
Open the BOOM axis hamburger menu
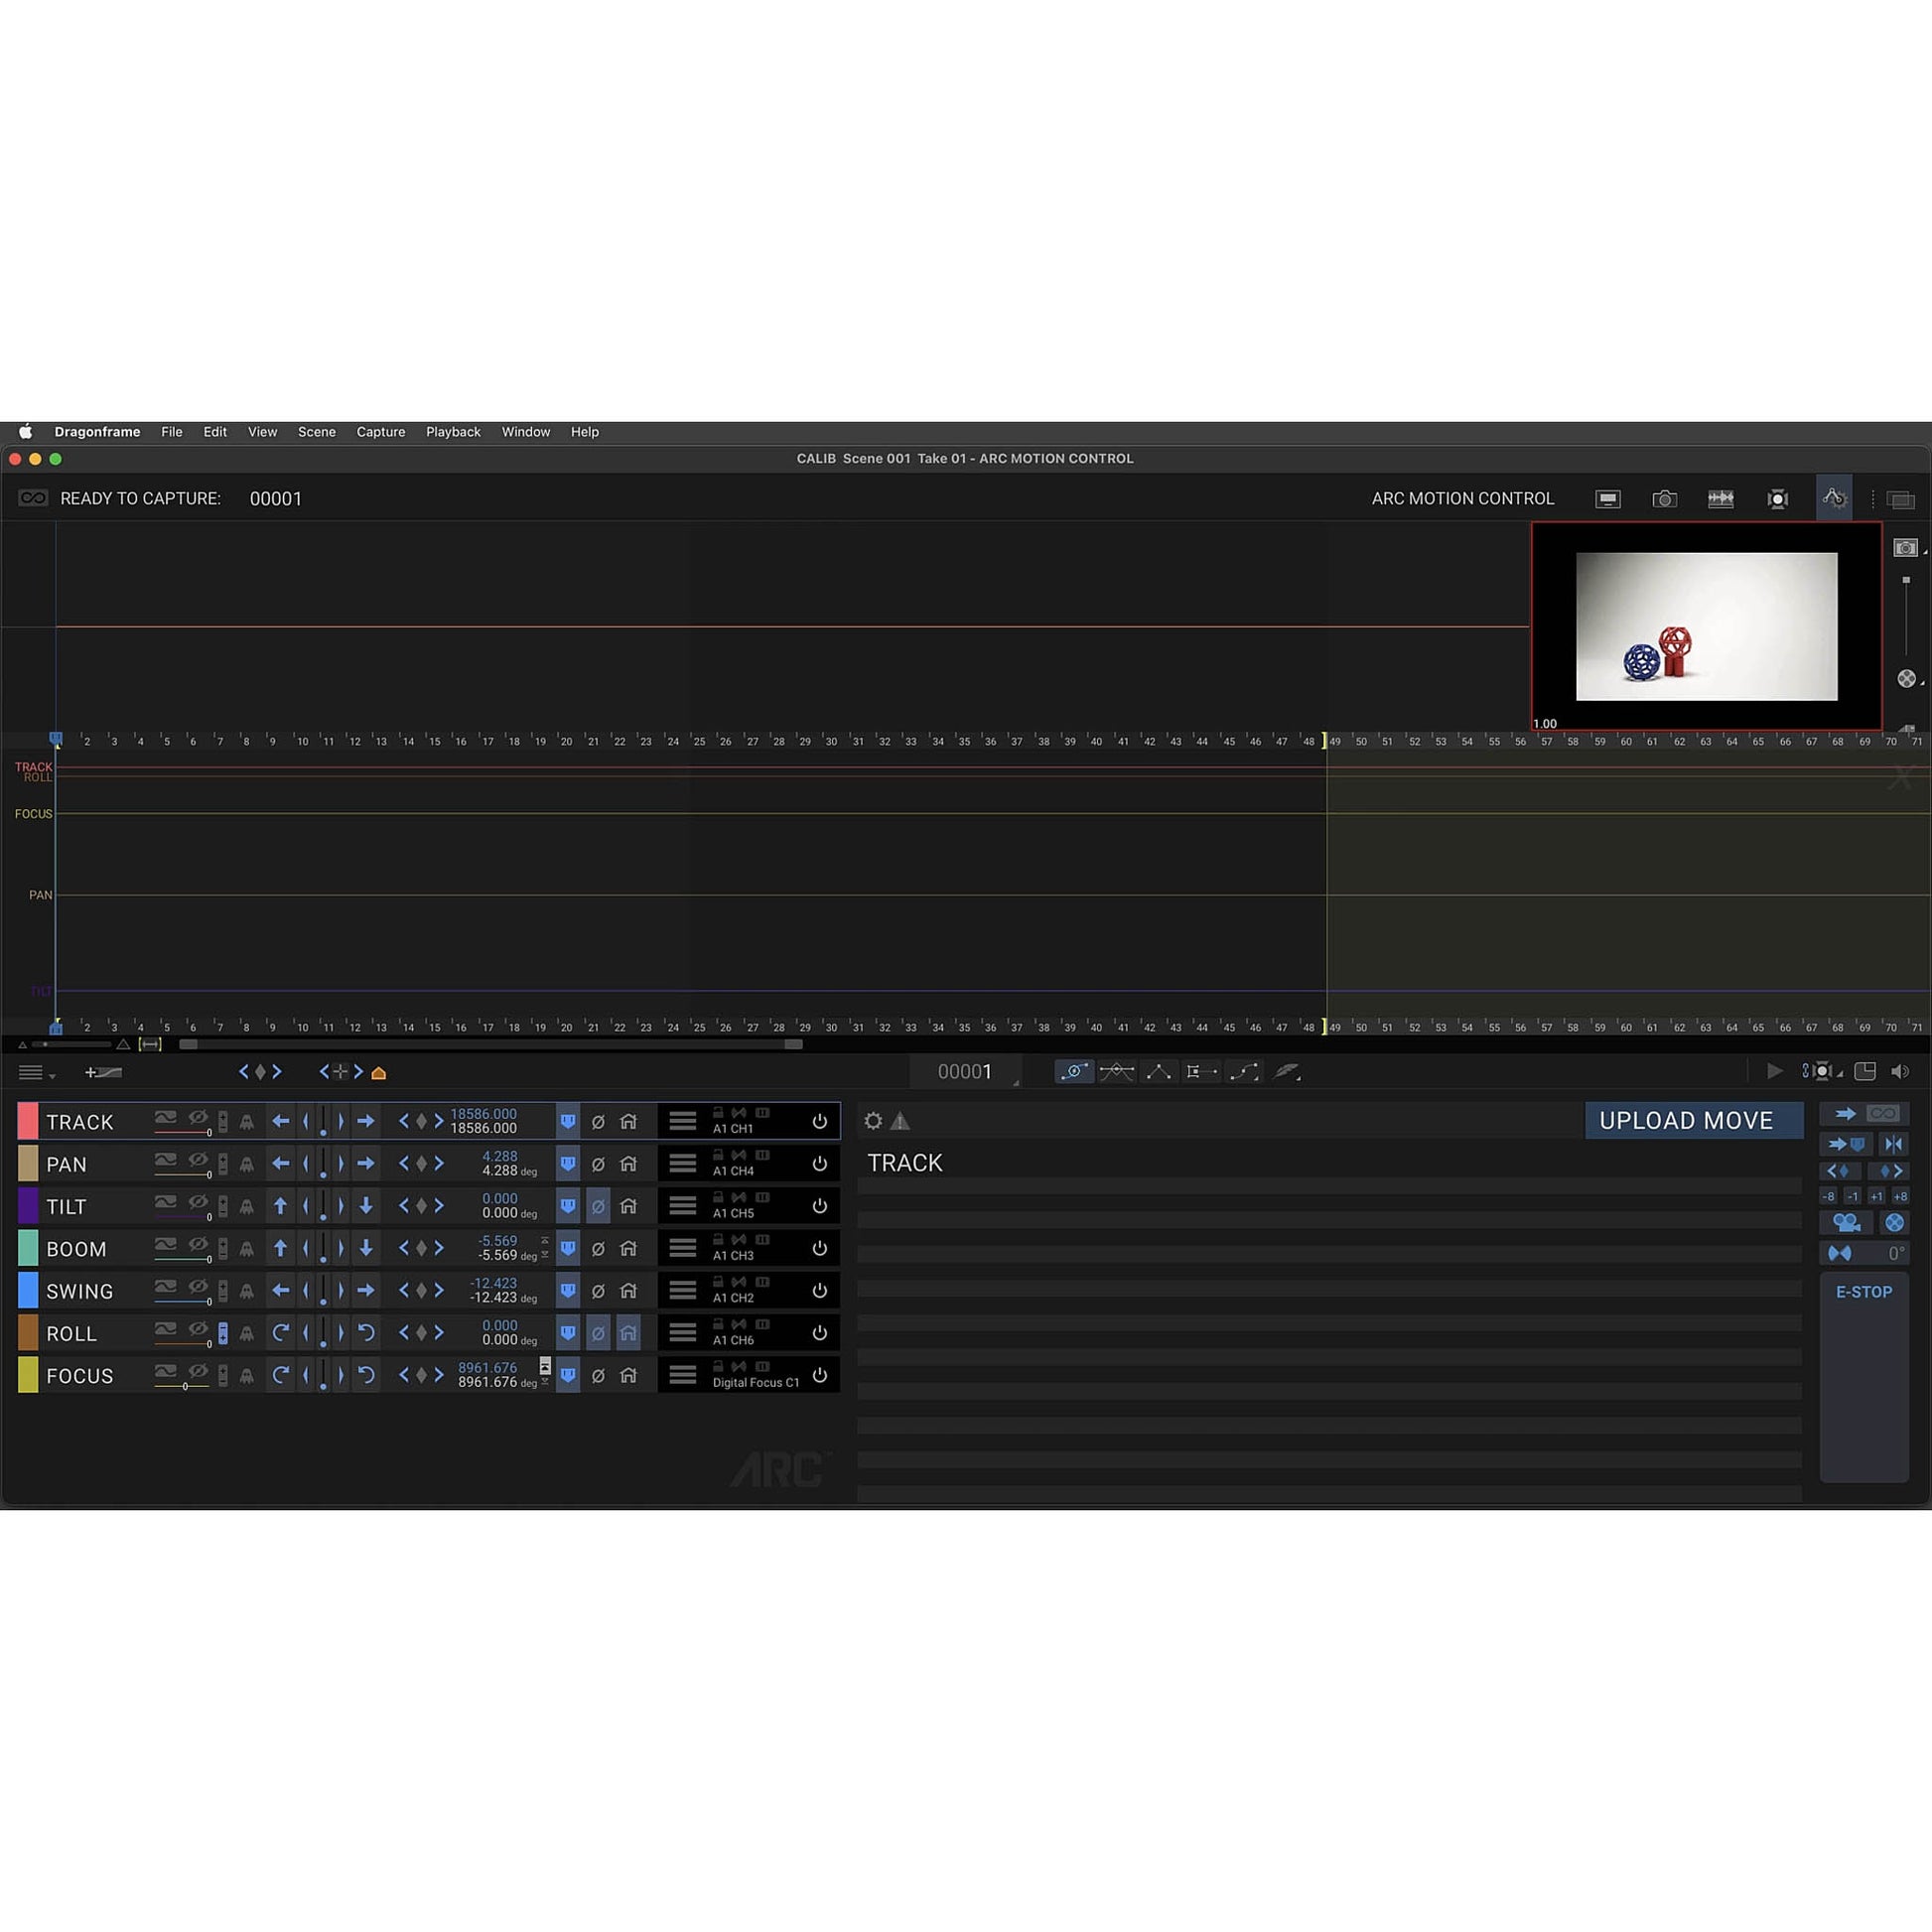tap(683, 1248)
